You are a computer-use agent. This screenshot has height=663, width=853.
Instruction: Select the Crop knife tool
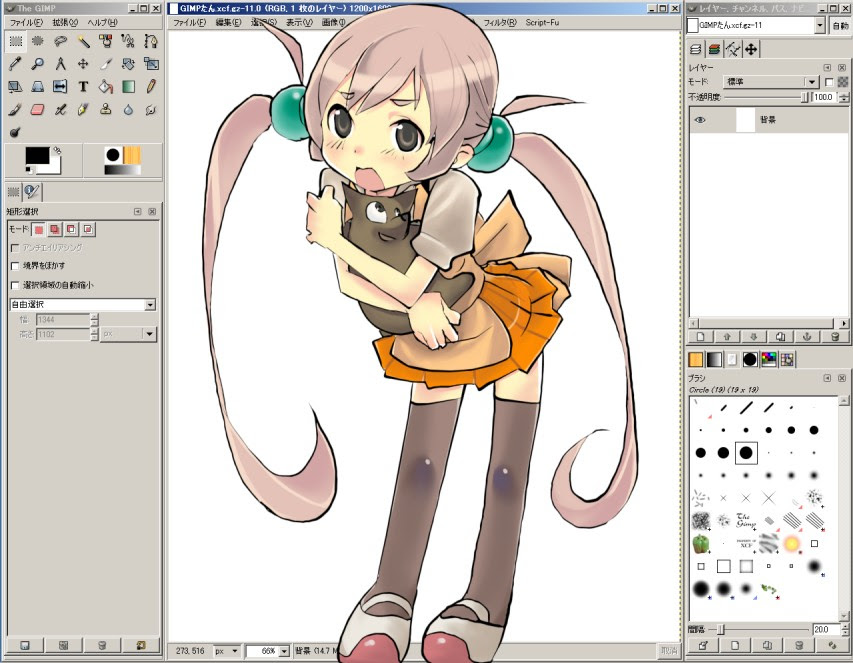coord(106,64)
